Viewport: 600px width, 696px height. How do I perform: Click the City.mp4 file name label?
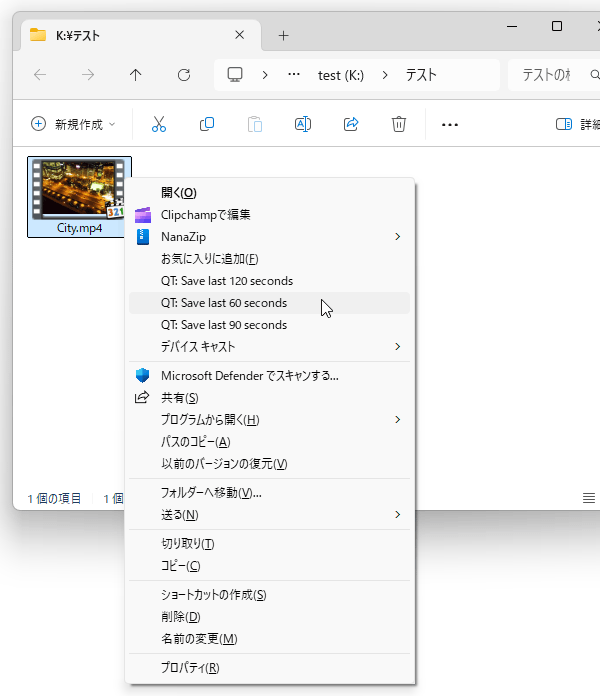click(79, 228)
